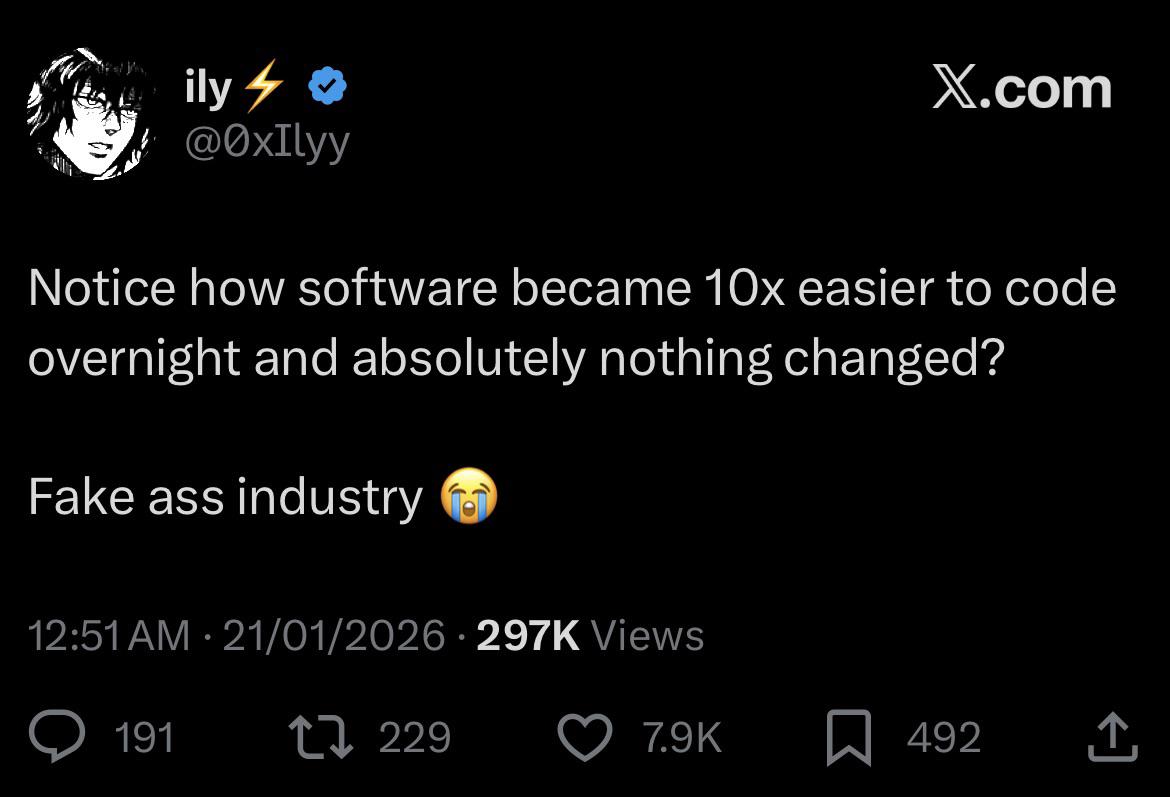
Task: Open the share menu via the share icon
Action: [1113, 737]
